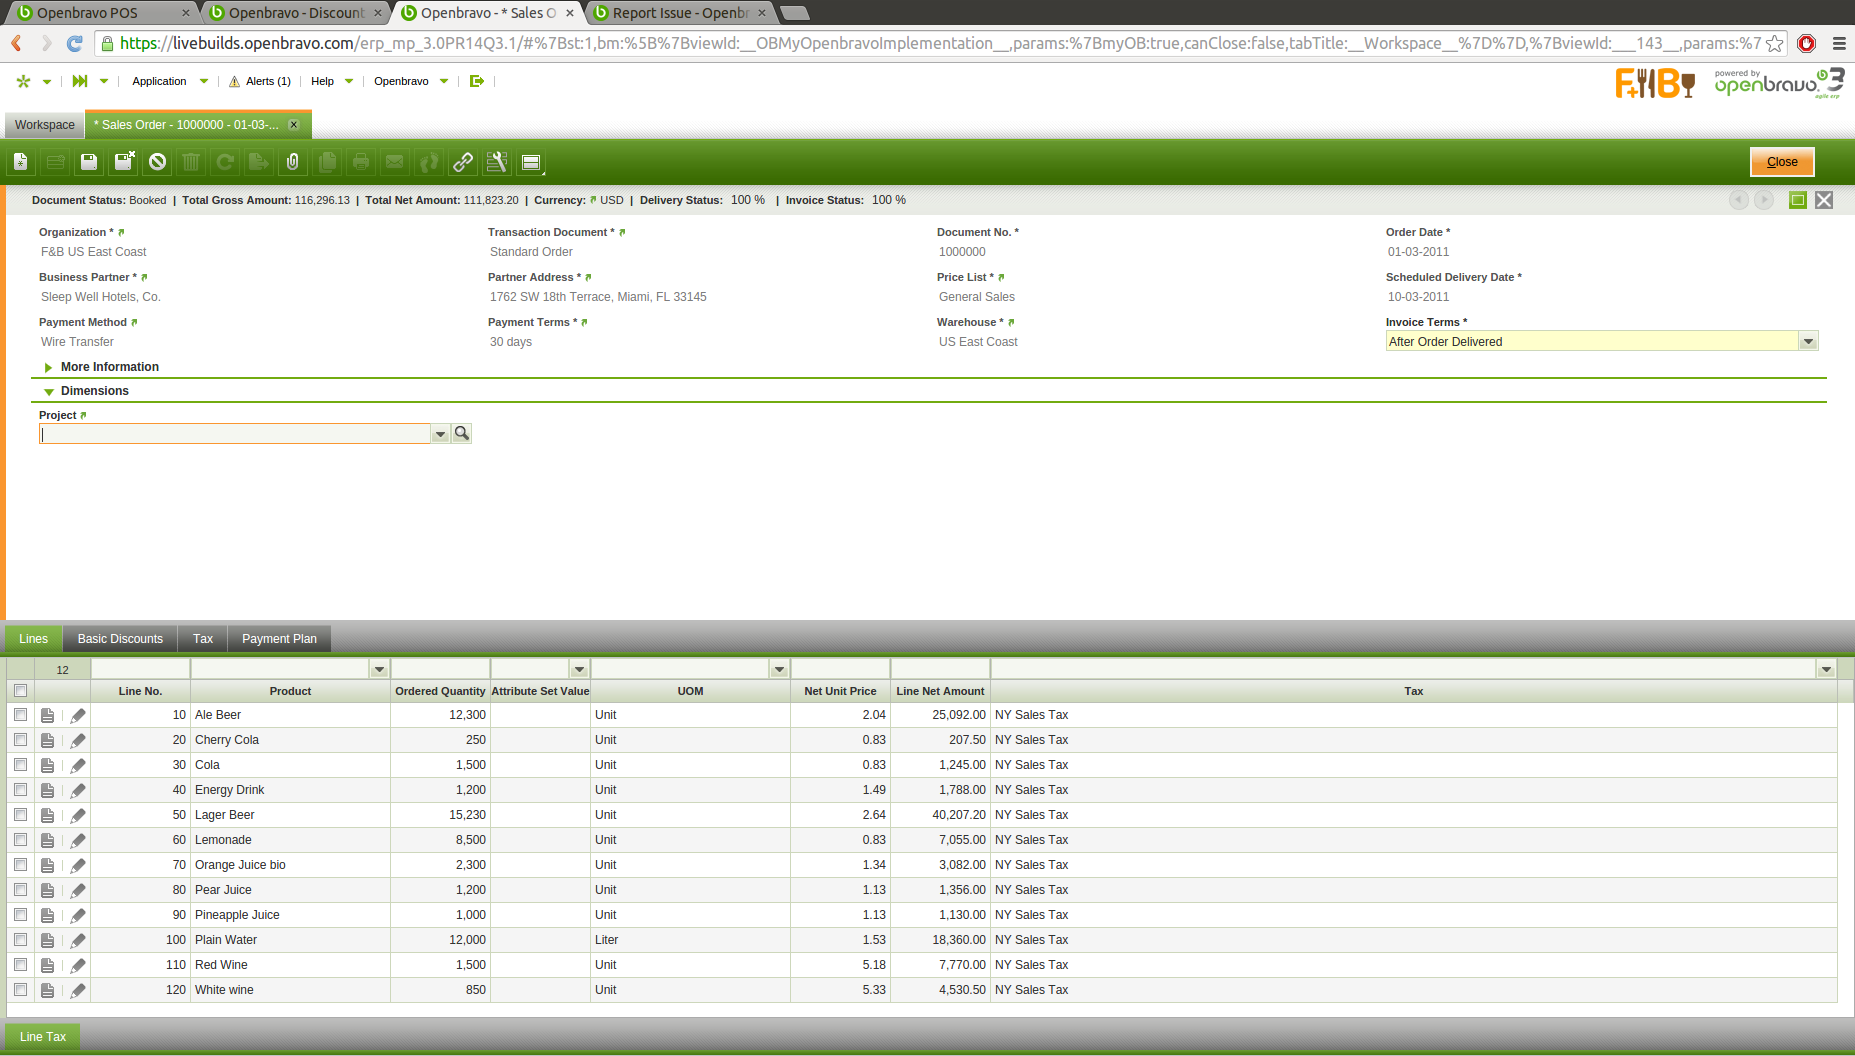1855x1056 pixels.
Task: Go to next record arrow
Action: pos(1764,200)
